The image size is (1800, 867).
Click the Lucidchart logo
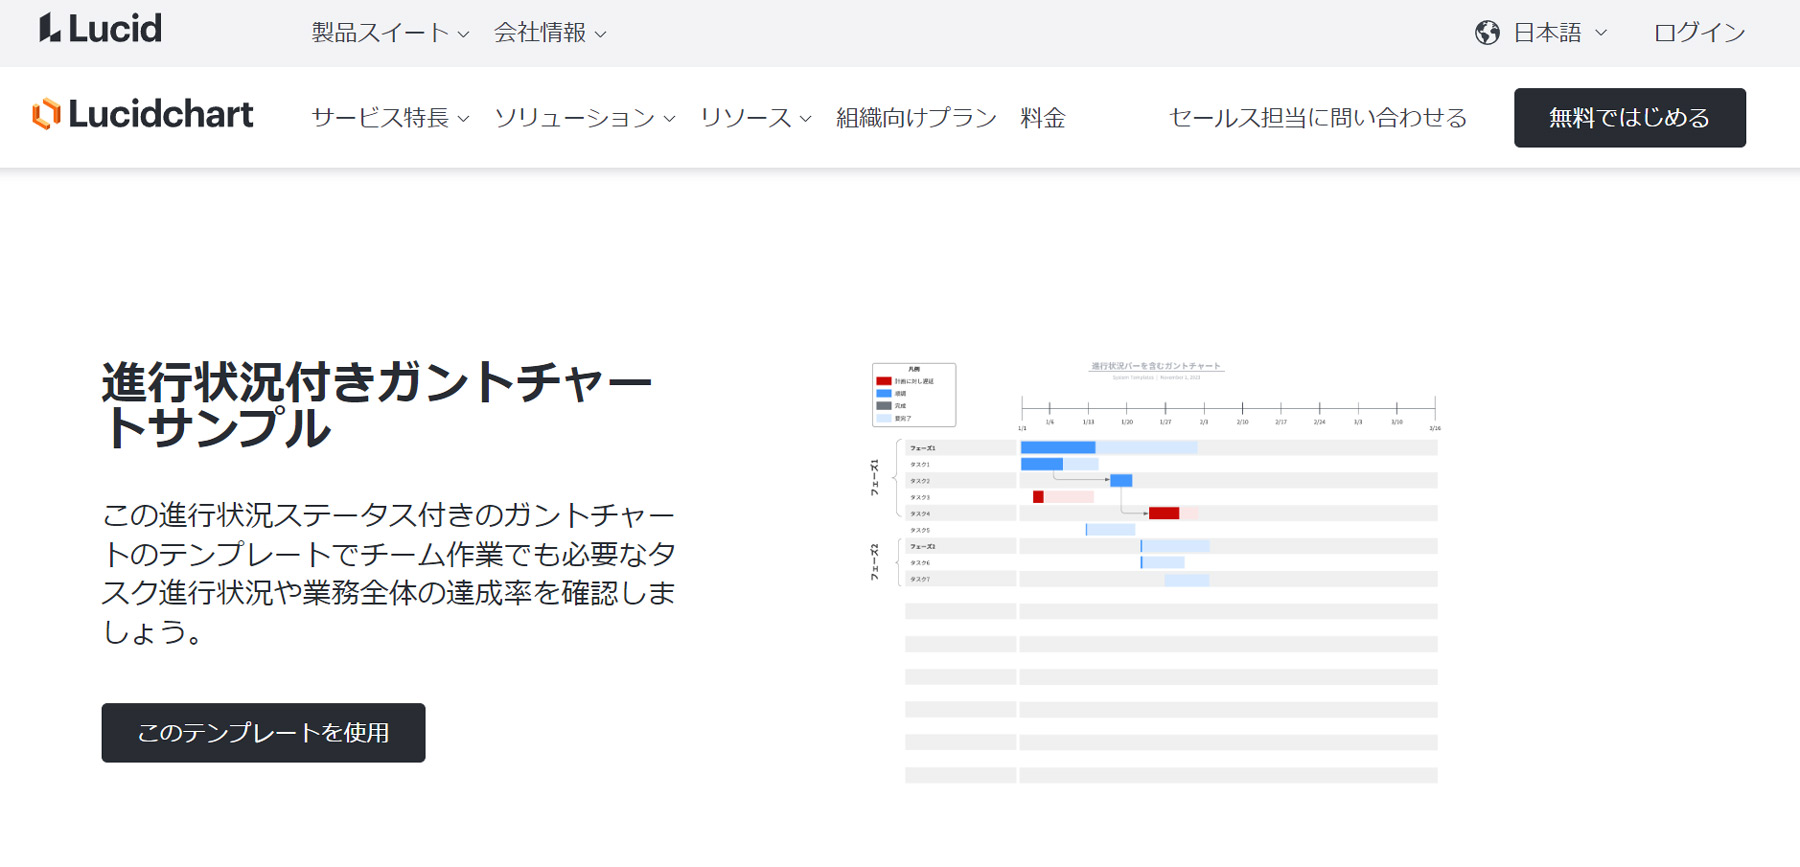142,115
